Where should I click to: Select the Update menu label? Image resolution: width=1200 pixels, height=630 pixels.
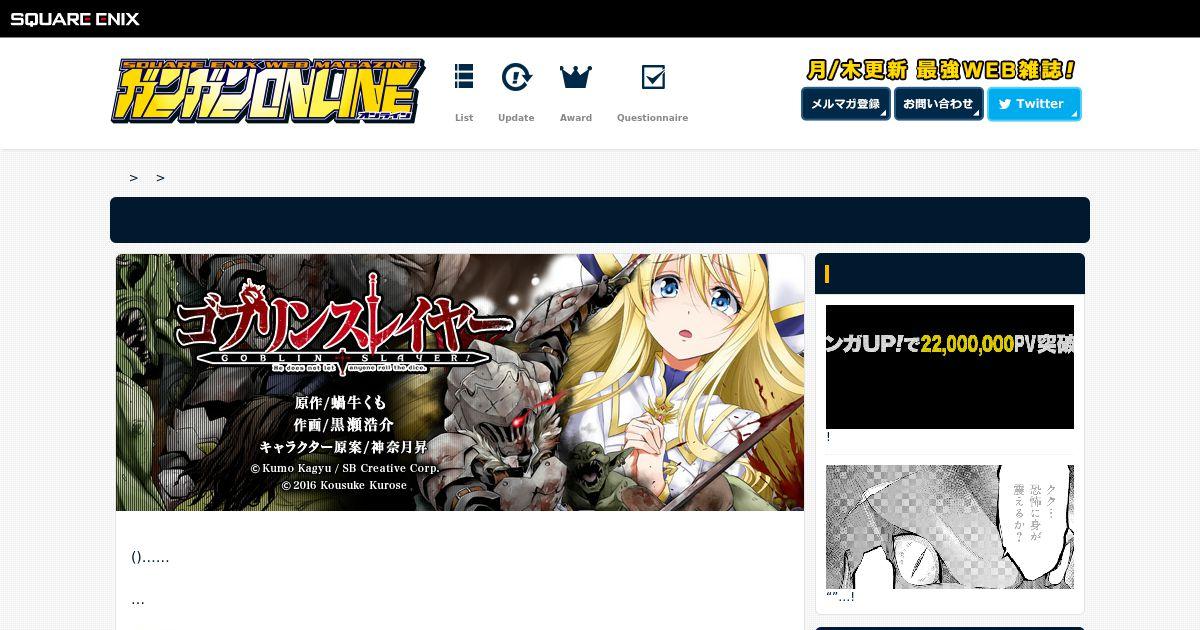(516, 118)
